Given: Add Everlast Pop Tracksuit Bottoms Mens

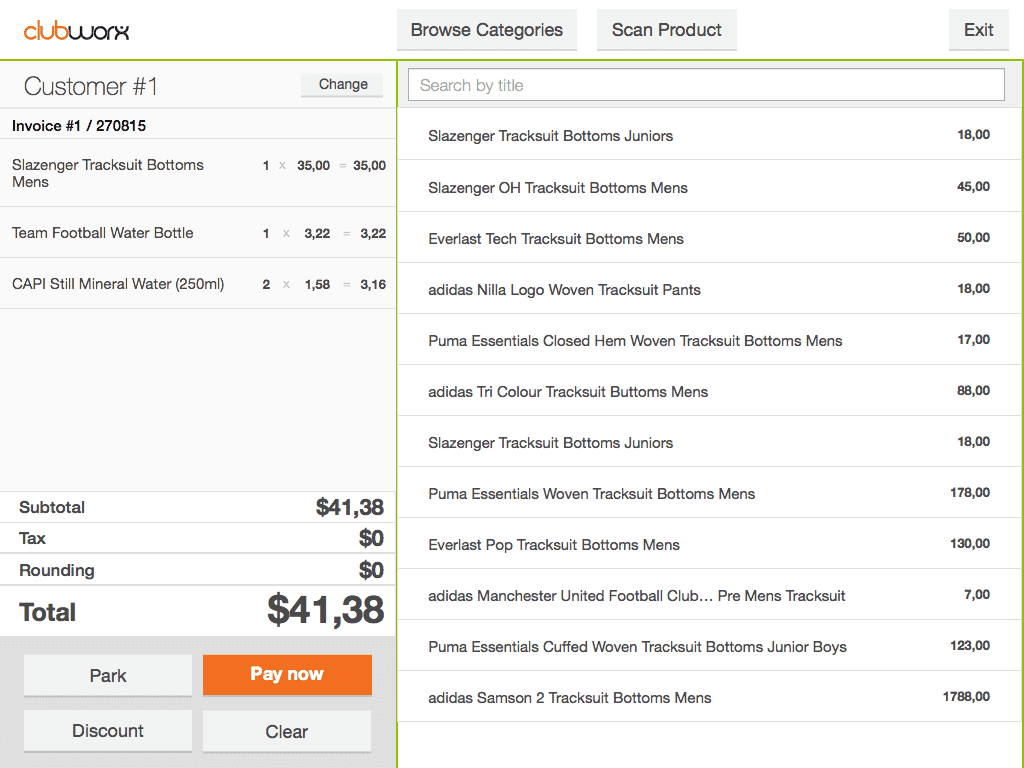Looking at the screenshot, I should coord(709,544).
